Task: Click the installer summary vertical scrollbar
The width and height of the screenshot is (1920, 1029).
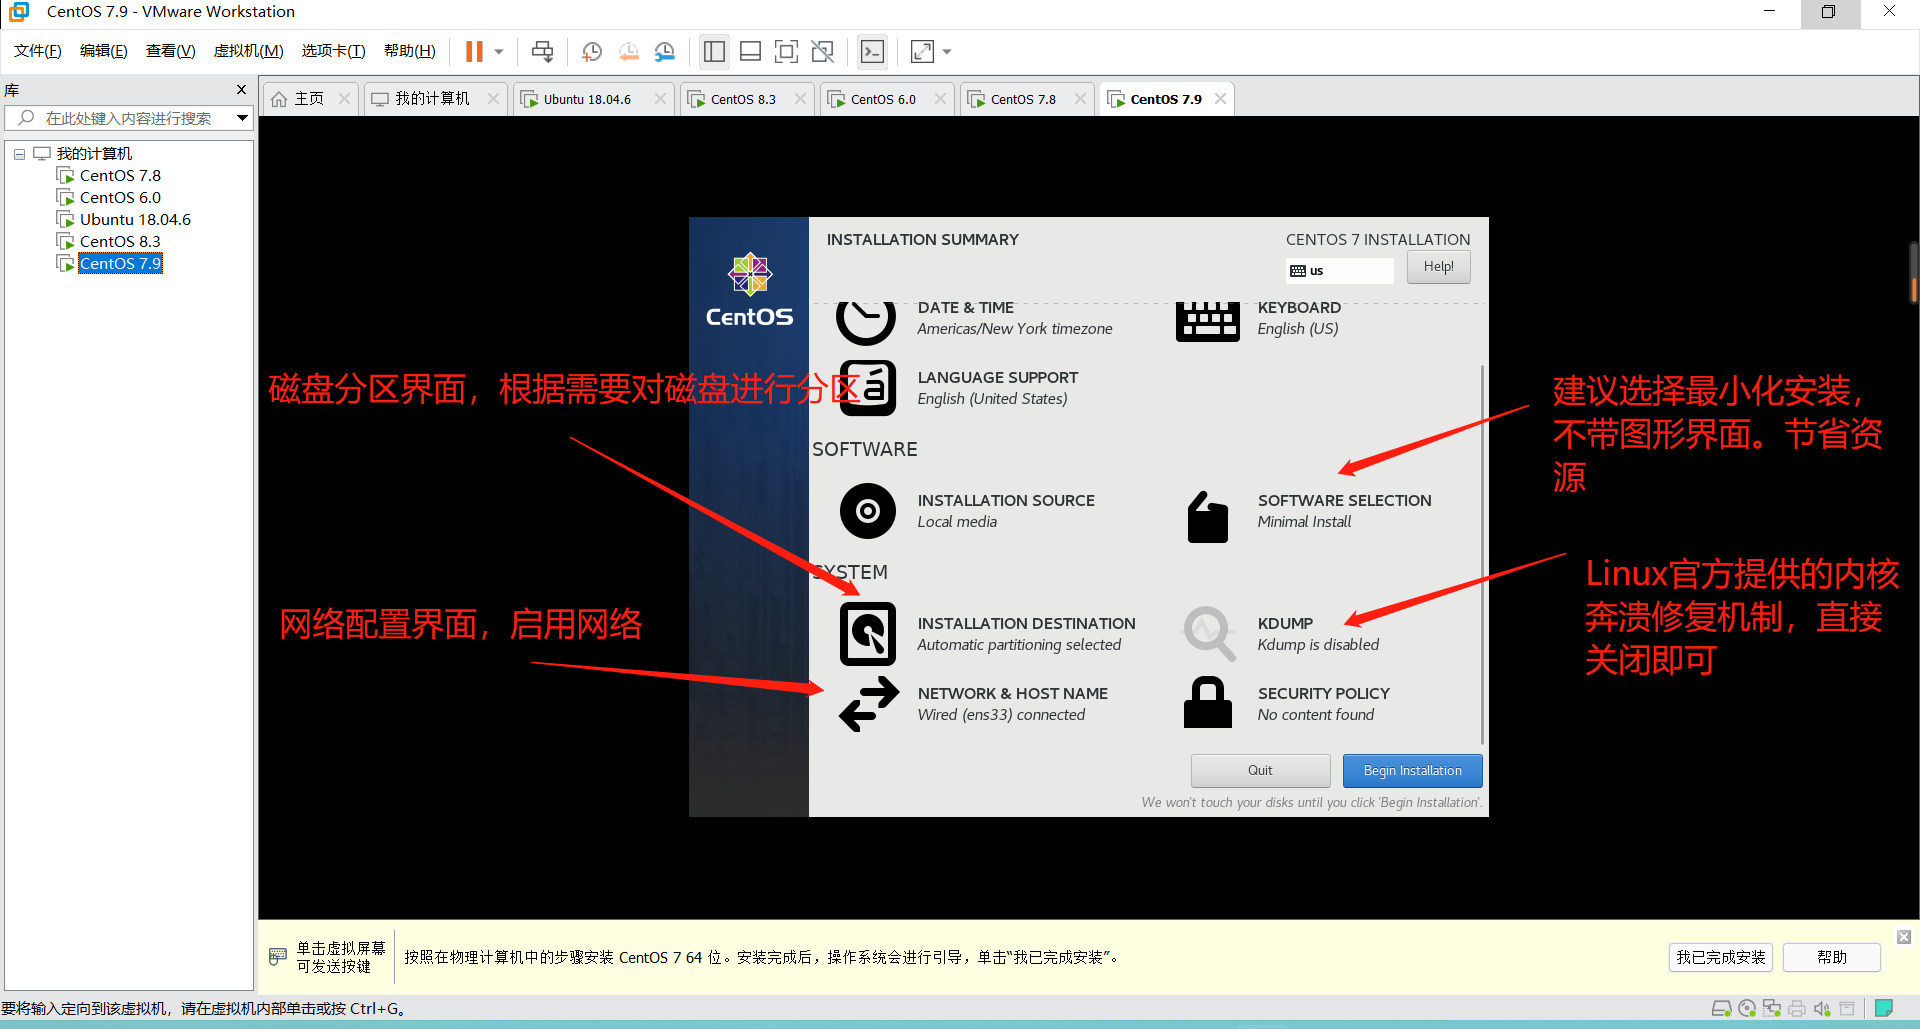Action: (1482, 555)
